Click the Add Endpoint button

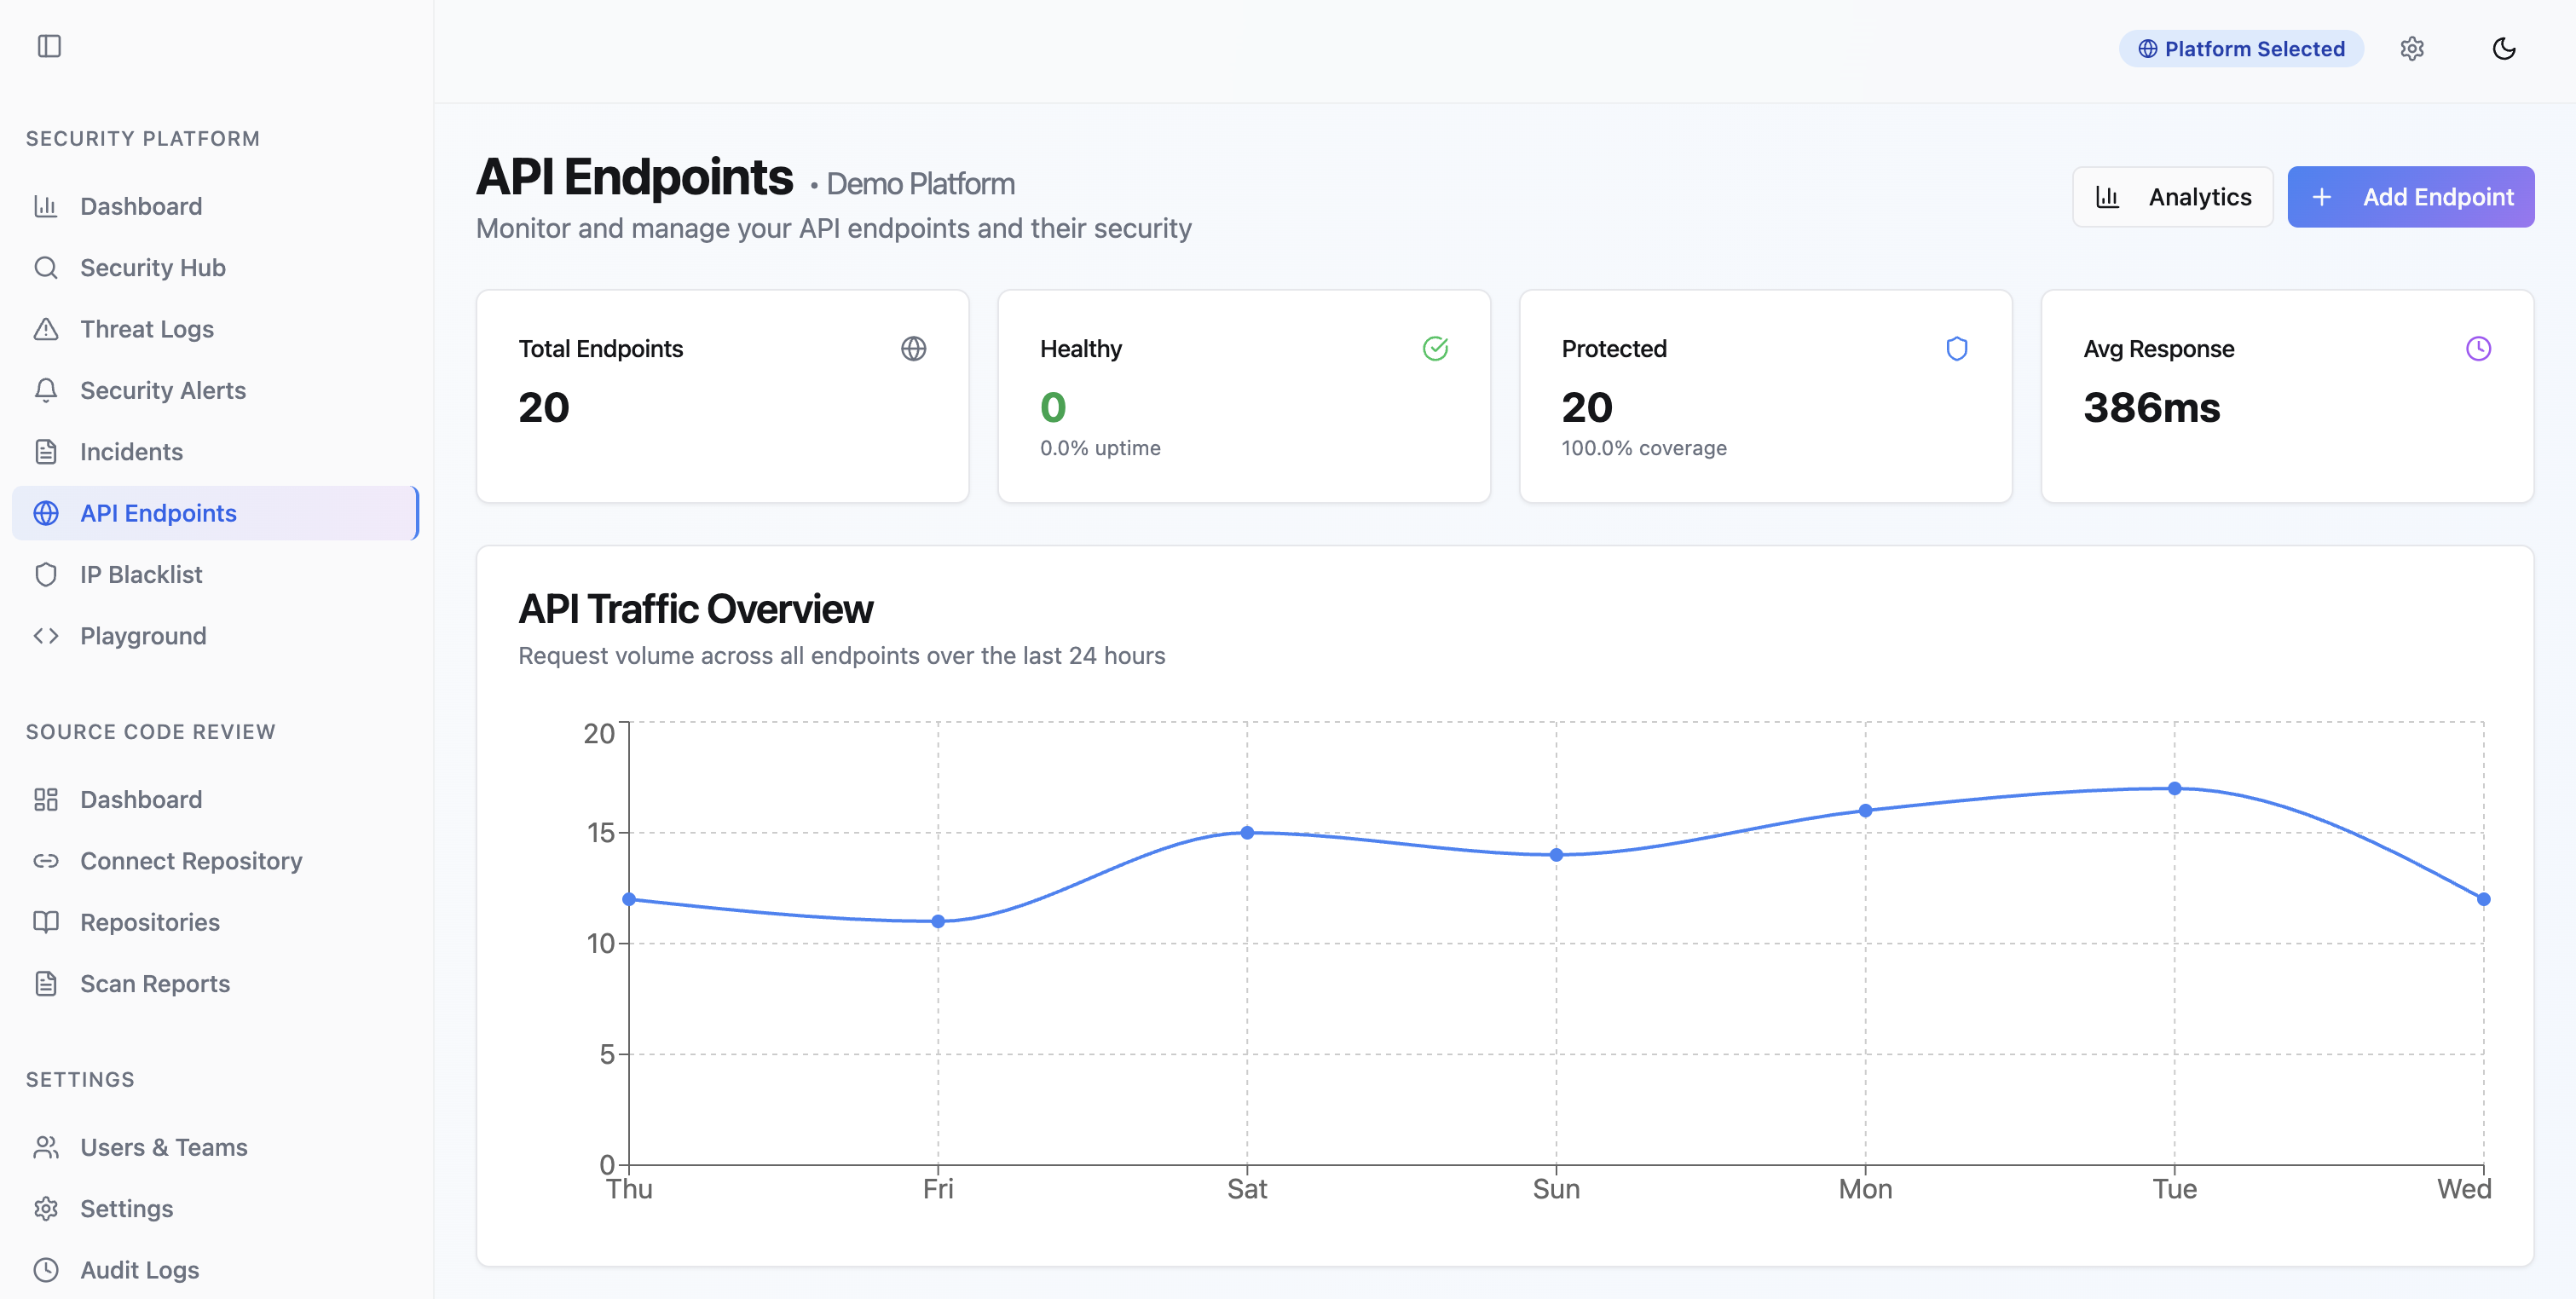click(x=2410, y=196)
